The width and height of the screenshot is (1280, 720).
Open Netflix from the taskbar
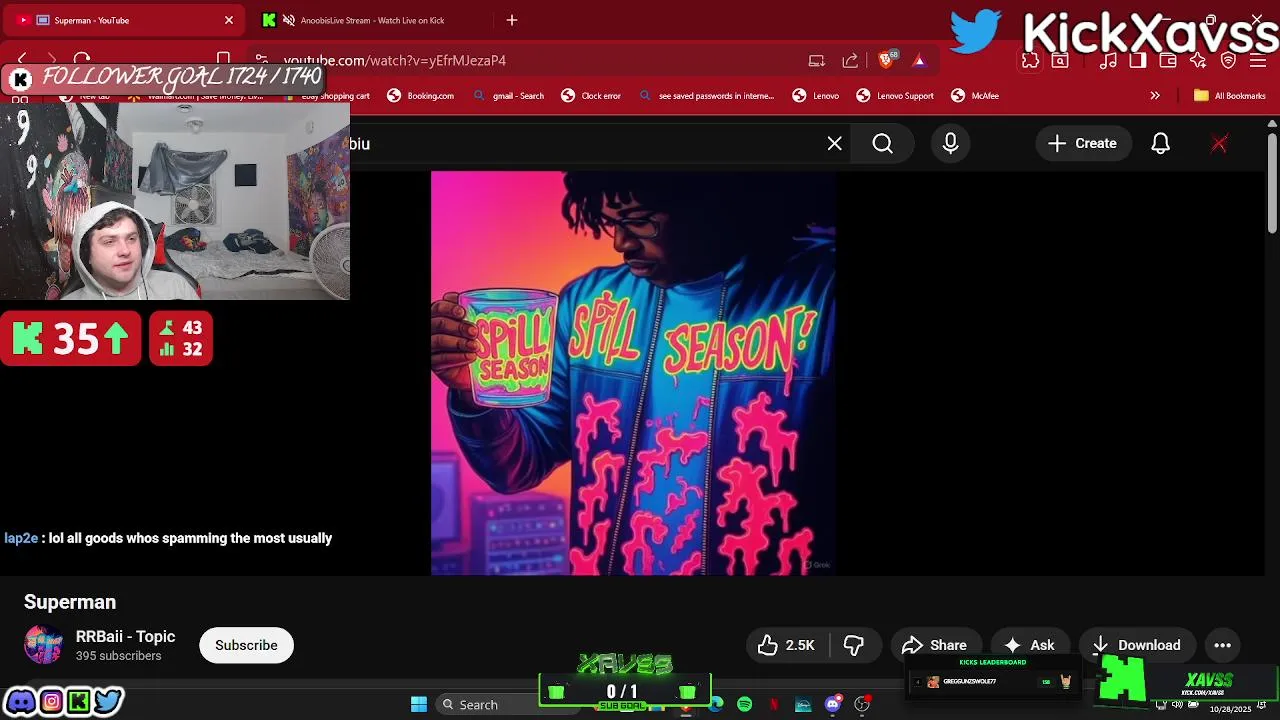point(773,705)
